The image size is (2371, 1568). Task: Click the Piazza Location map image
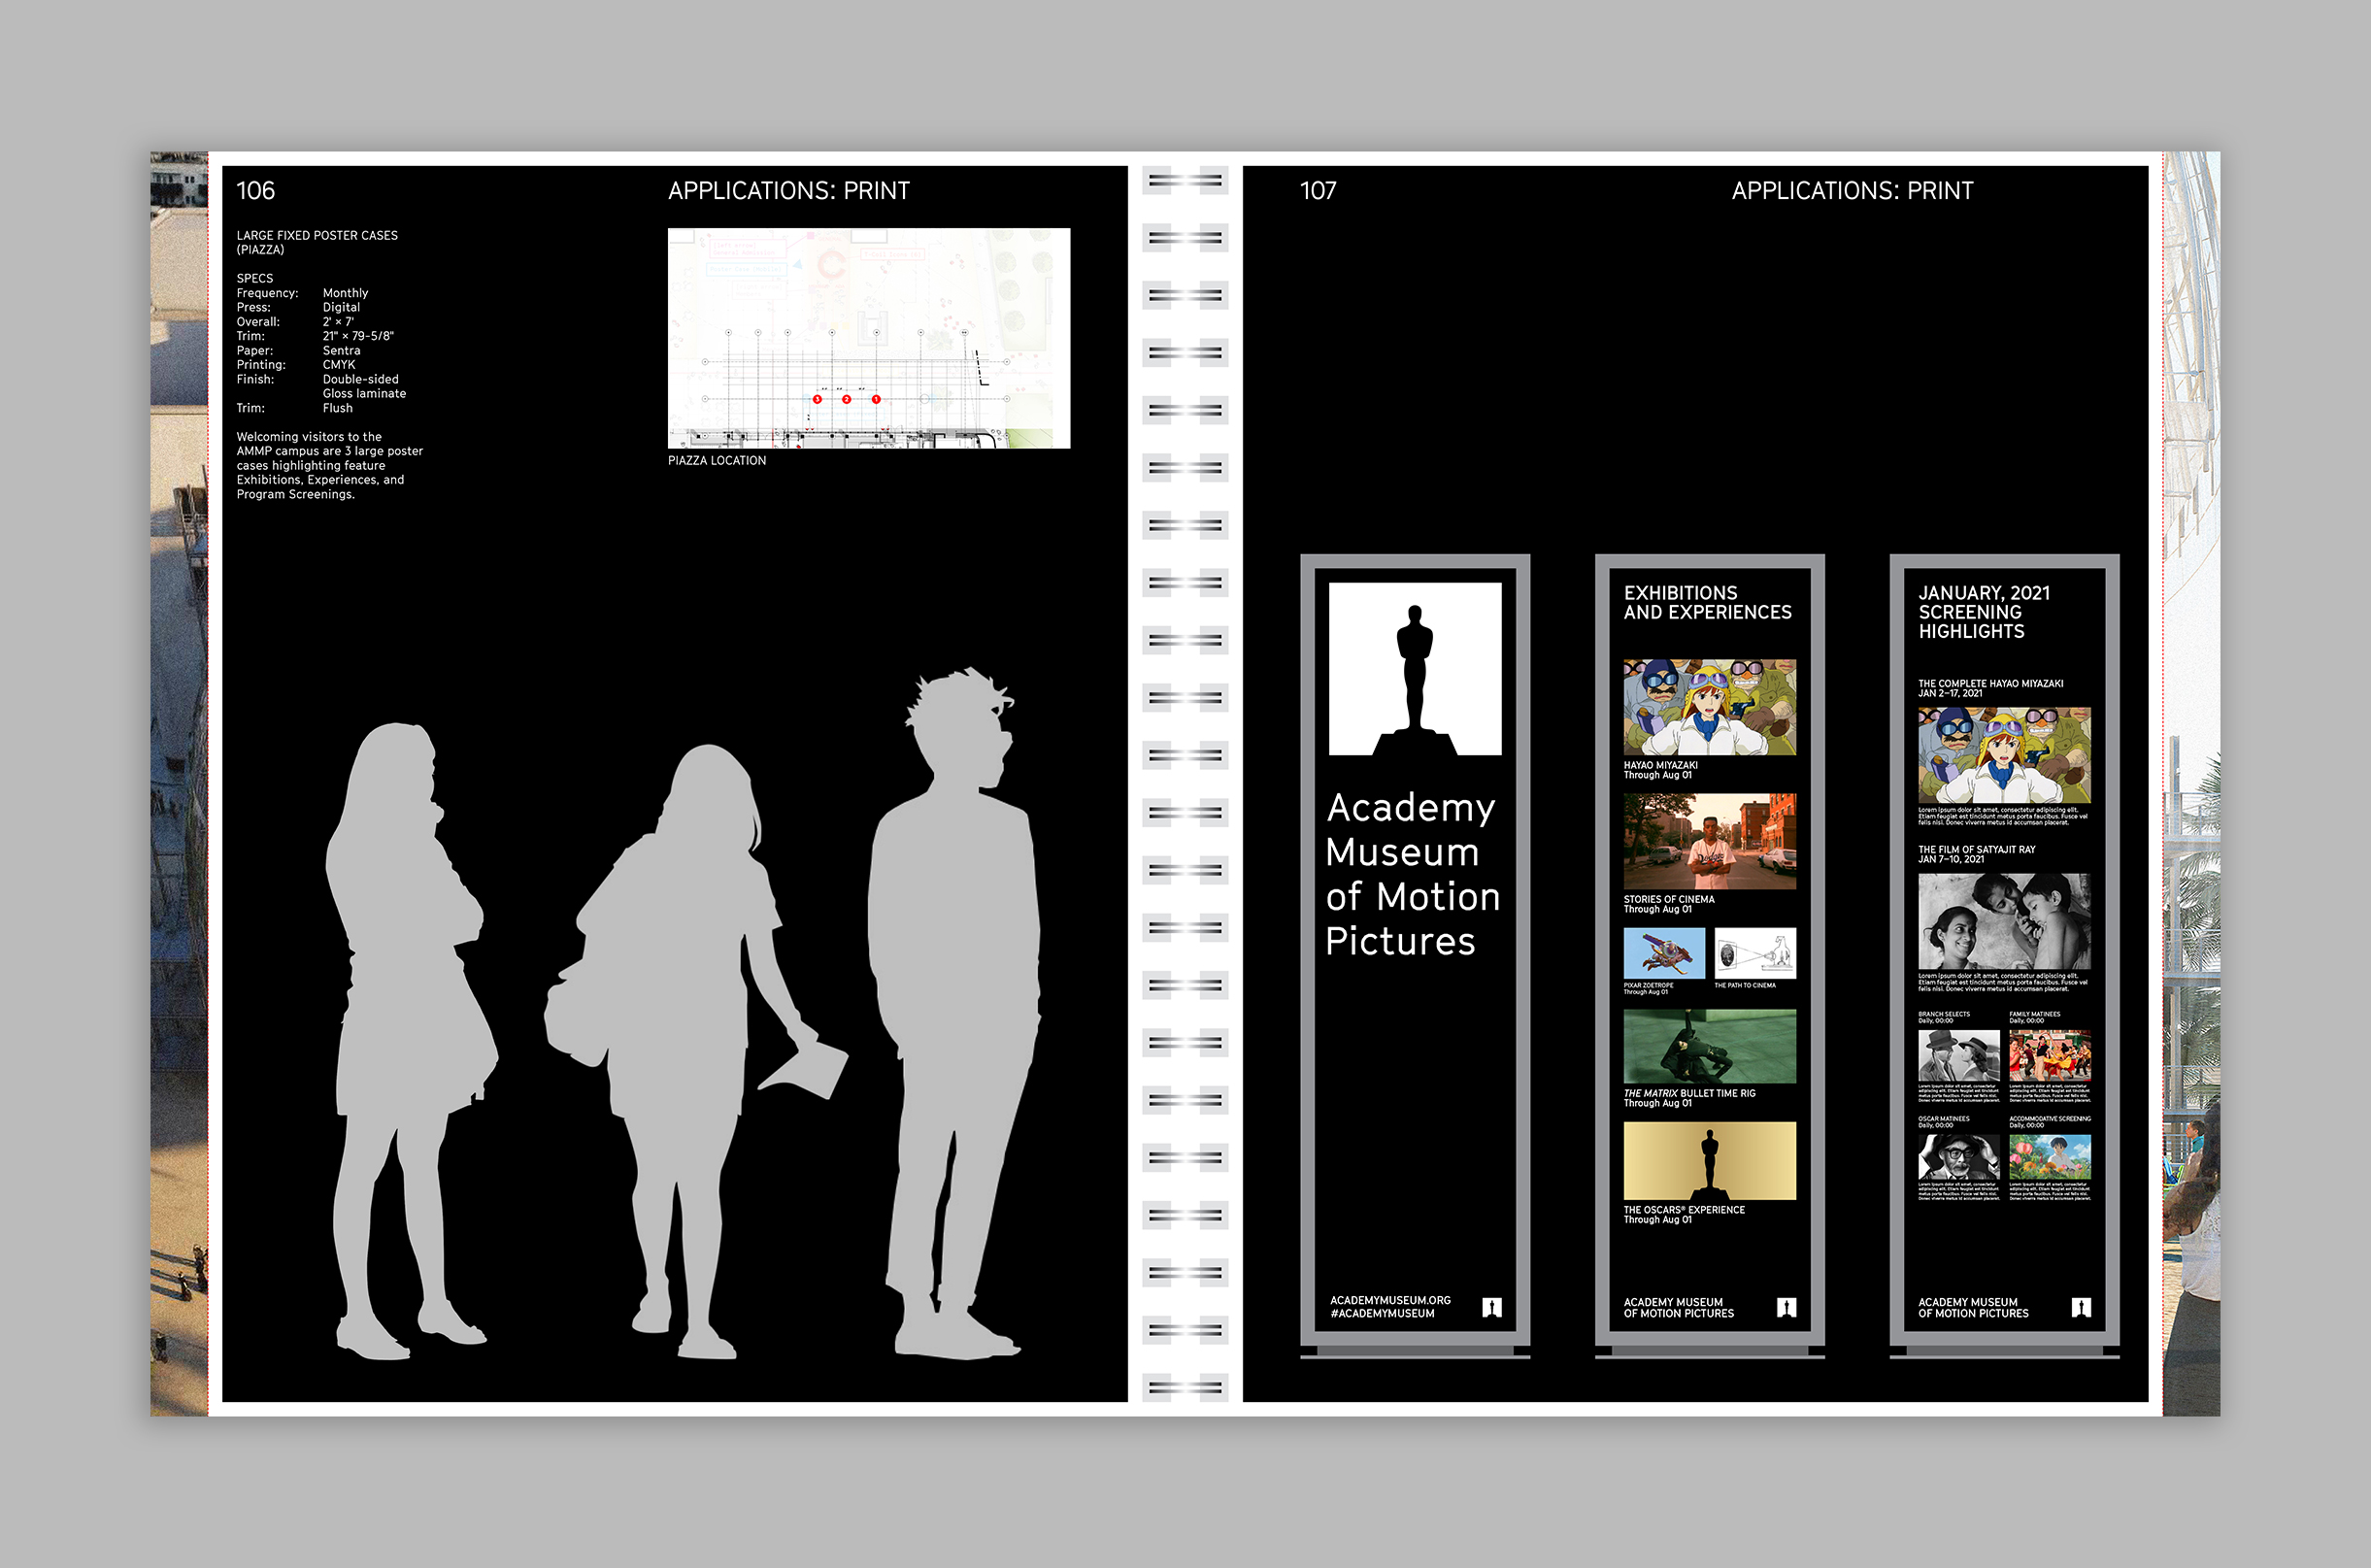coord(868,338)
